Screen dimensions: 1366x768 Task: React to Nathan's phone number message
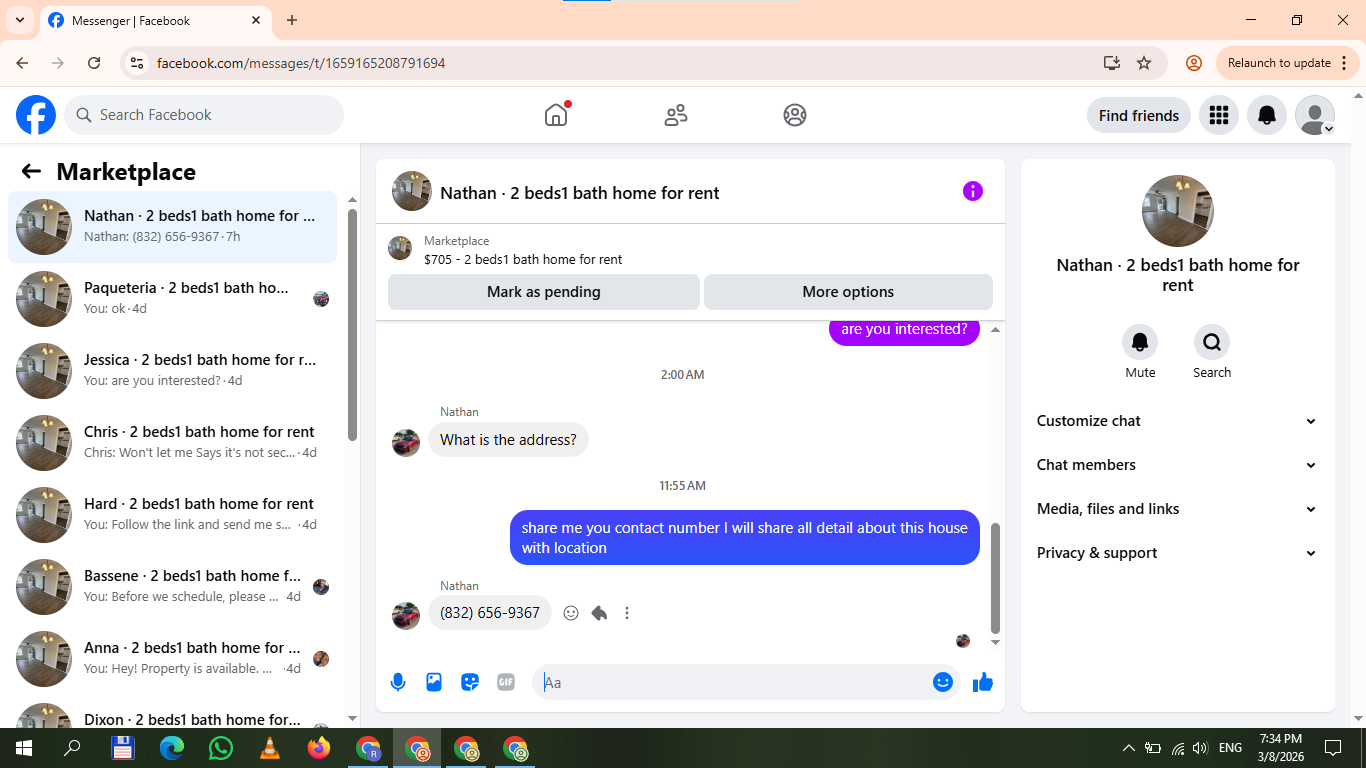tap(571, 613)
